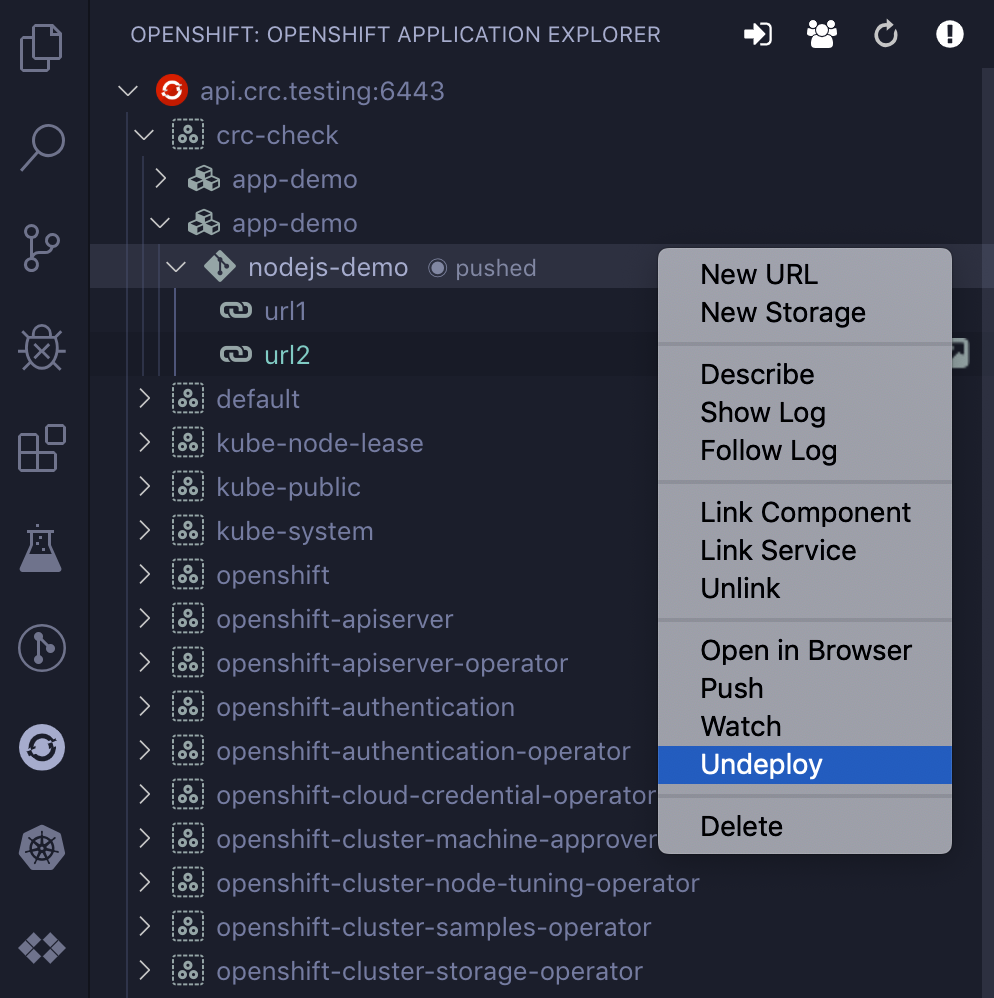Open the Test flask view

tap(42, 548)
